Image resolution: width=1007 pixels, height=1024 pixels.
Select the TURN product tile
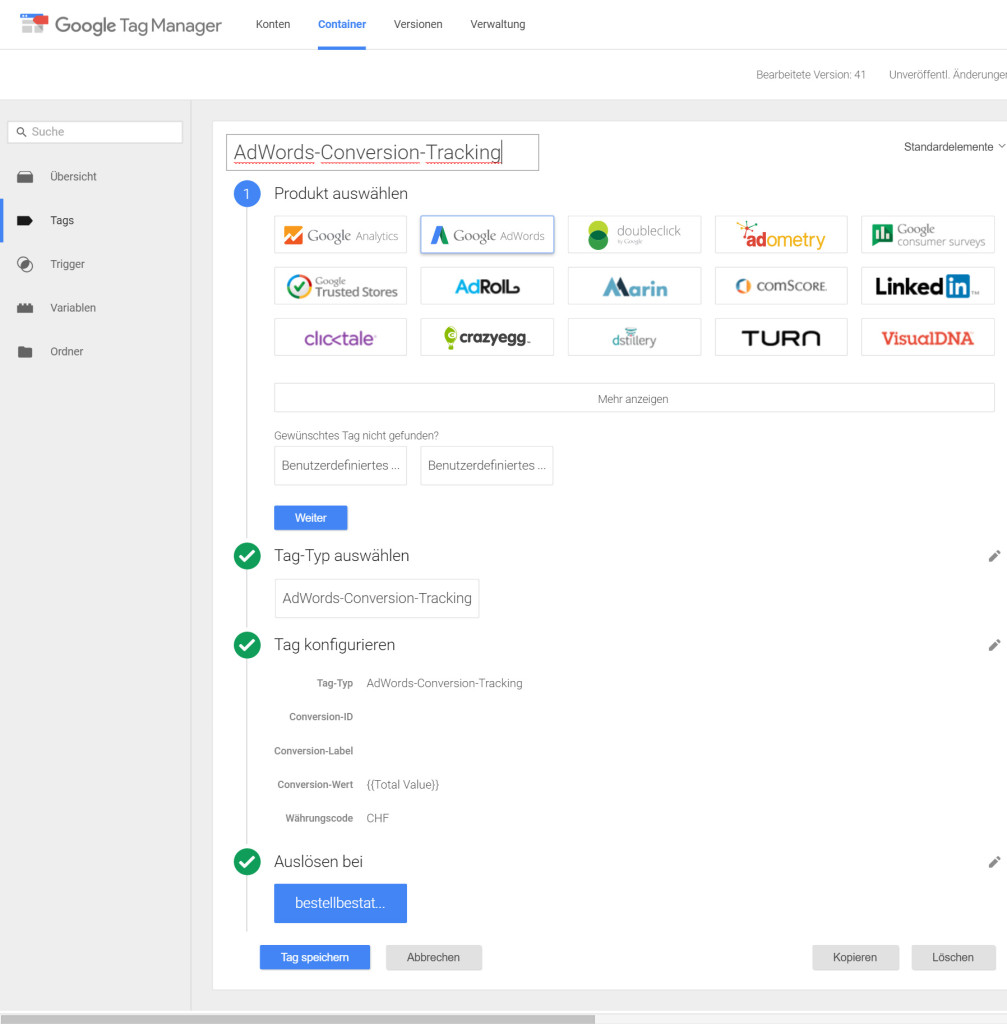(781, 337)
